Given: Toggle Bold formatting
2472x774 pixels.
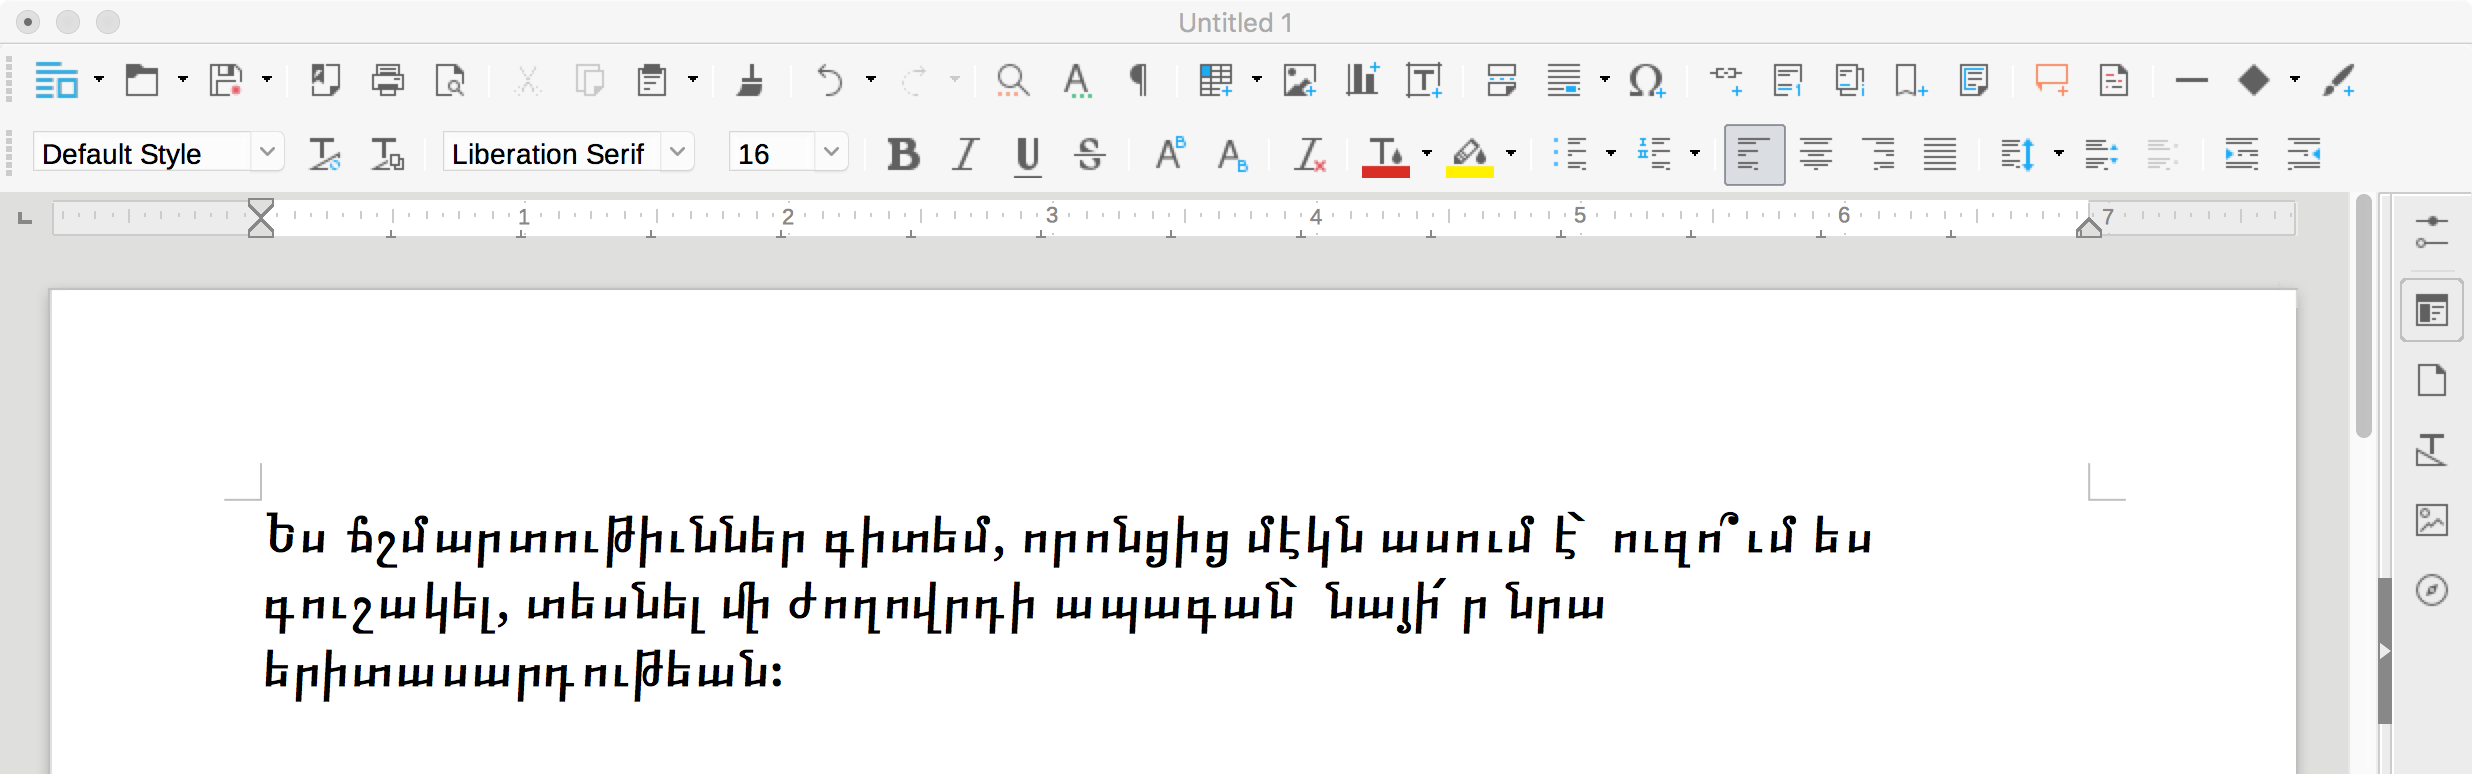Looking at the screenshot, I should click(903, 155).
